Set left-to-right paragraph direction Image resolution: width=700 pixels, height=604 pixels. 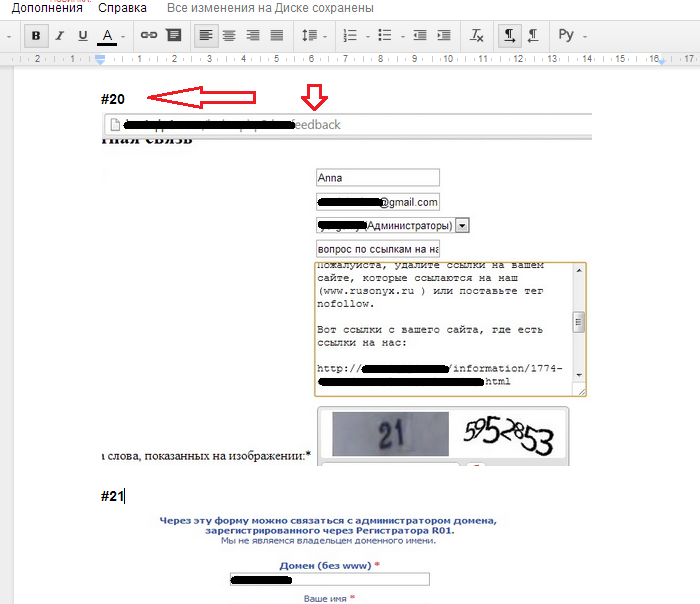[509, 35]
